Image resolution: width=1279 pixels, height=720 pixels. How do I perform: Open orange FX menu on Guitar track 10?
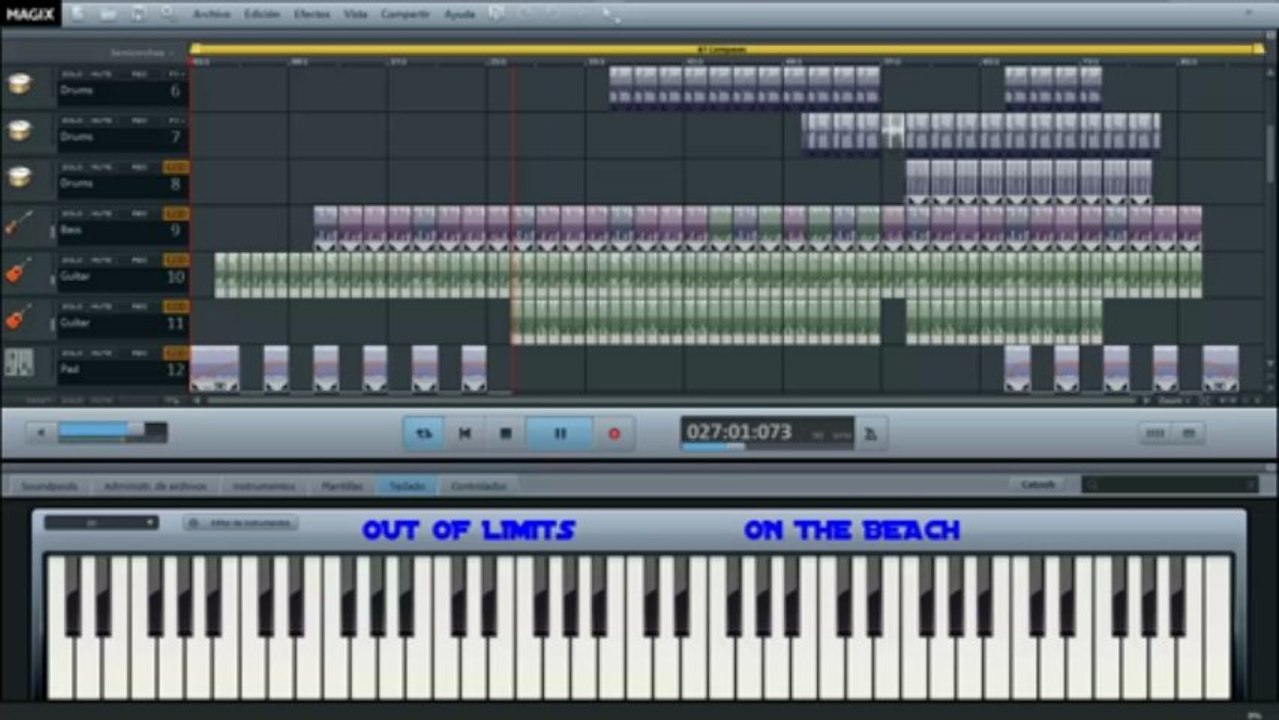176,260
